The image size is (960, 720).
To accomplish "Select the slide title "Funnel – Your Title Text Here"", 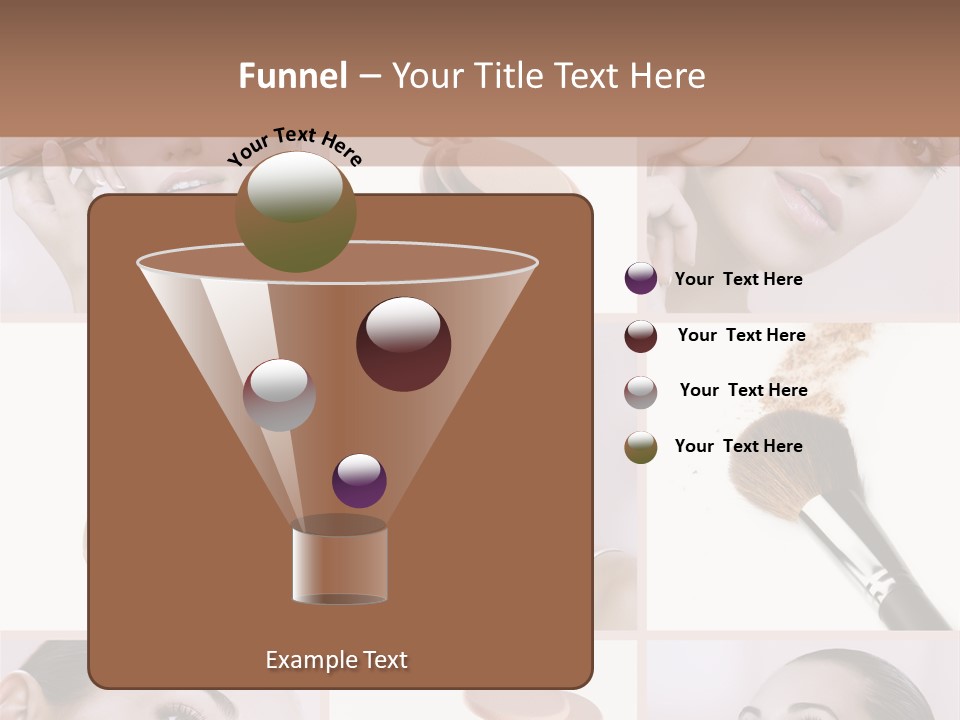I will (471, 76).
